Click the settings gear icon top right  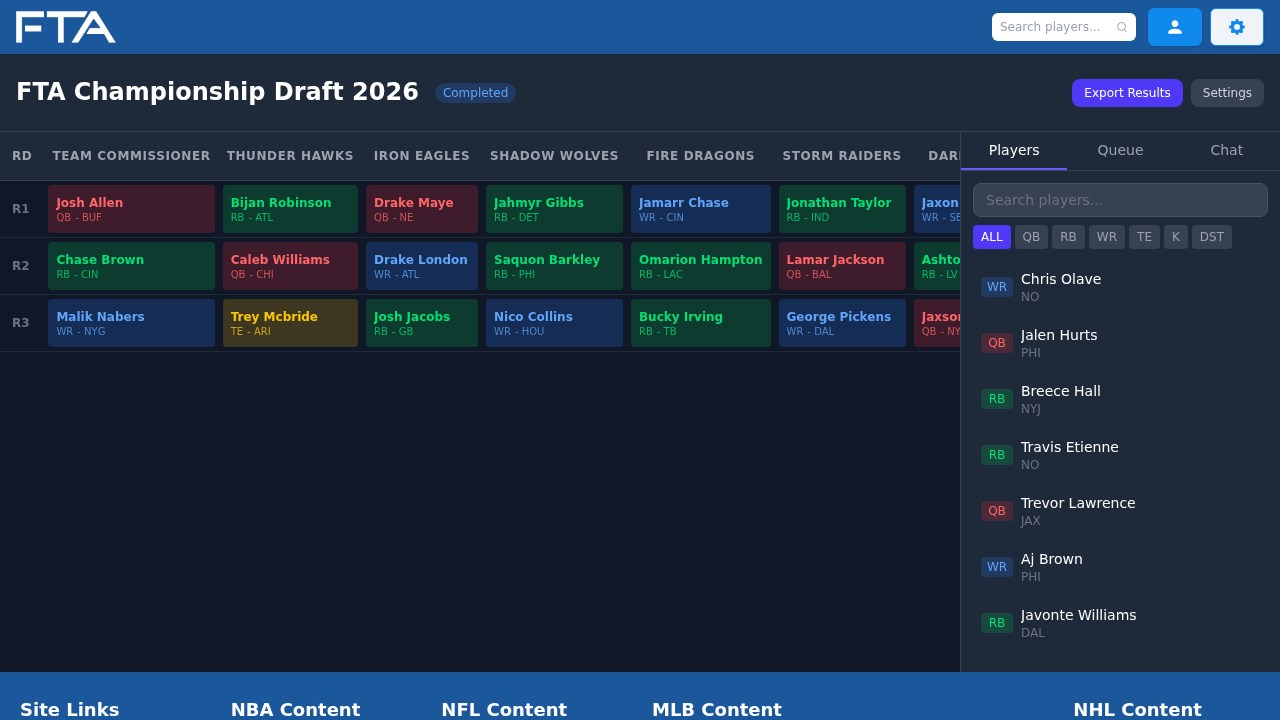1236,27
